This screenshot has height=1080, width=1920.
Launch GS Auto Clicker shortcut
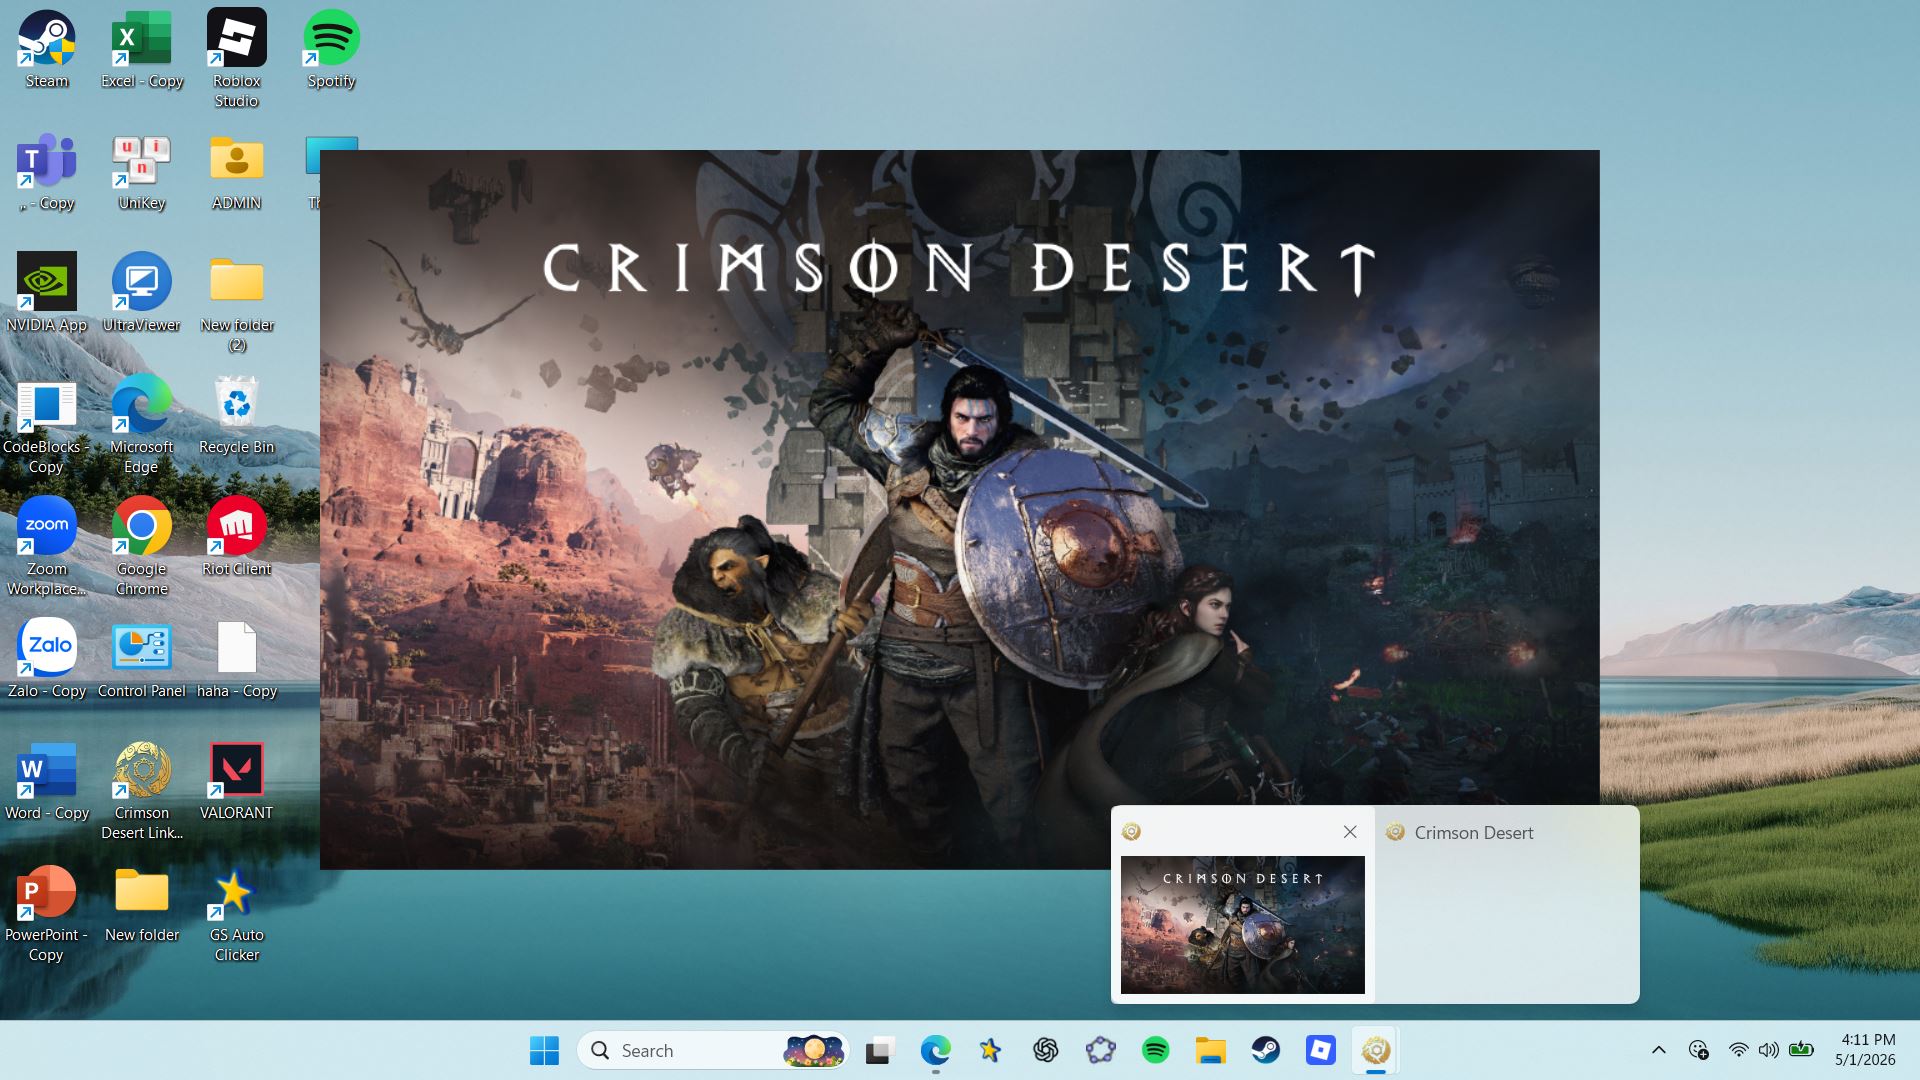[x=237, y=913]
